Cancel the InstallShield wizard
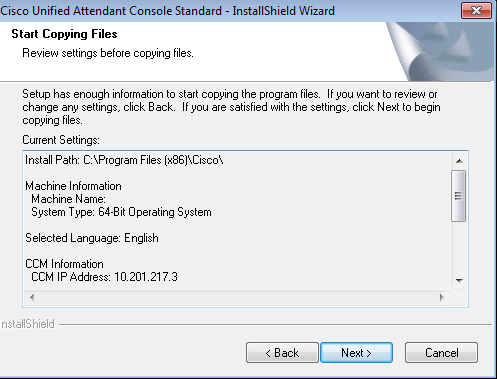 click(x=441, y=352)
